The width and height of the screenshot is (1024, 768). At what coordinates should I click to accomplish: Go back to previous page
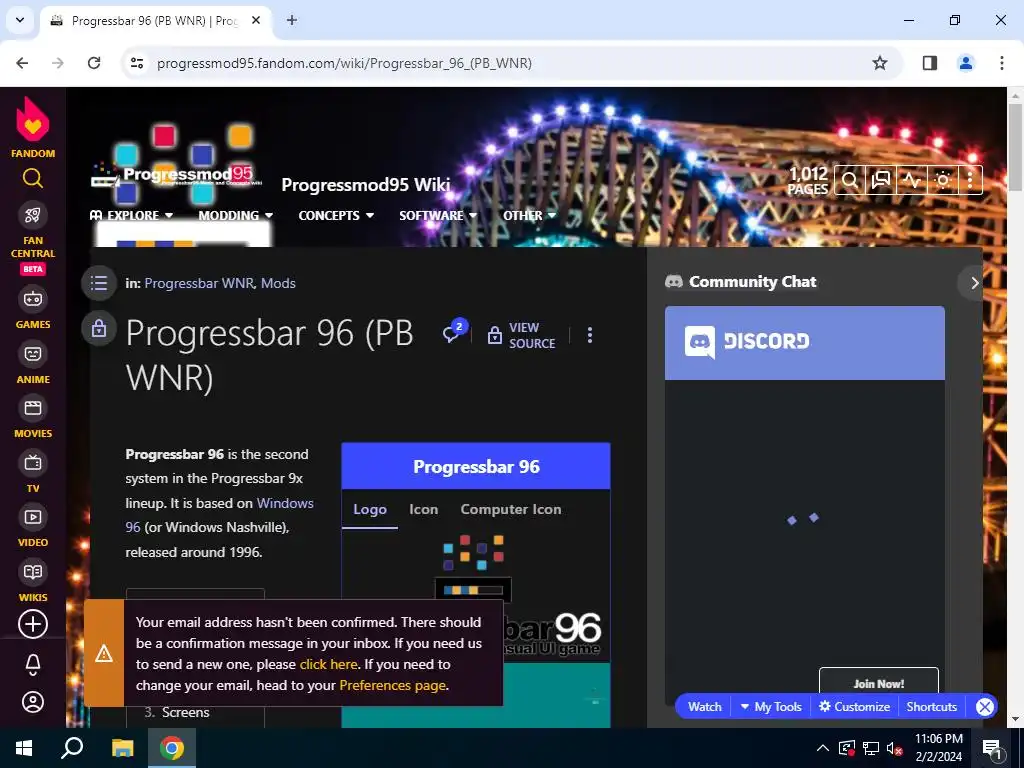point(22,63)
